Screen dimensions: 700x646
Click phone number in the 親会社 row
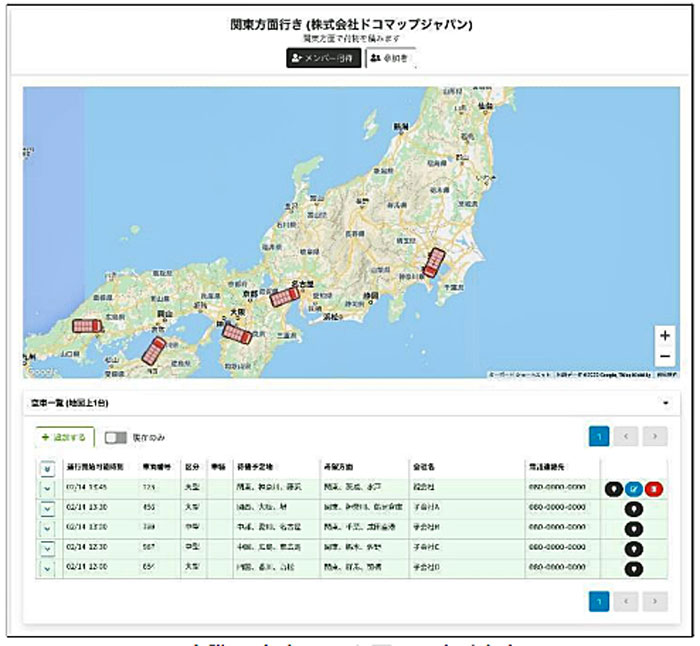557,487
